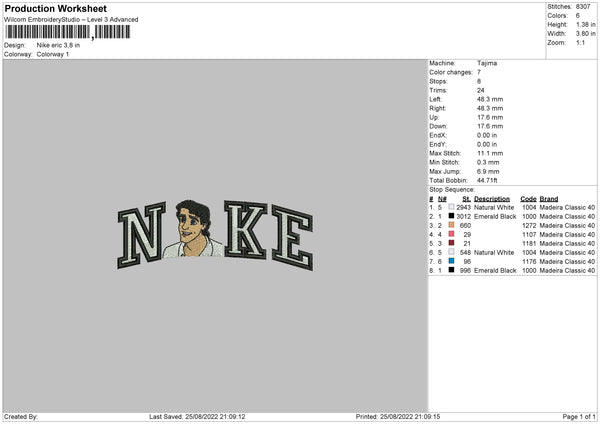600x424 pixels.
Task: Click the Up measurement 17.6 mm
Action: point(490,117)
